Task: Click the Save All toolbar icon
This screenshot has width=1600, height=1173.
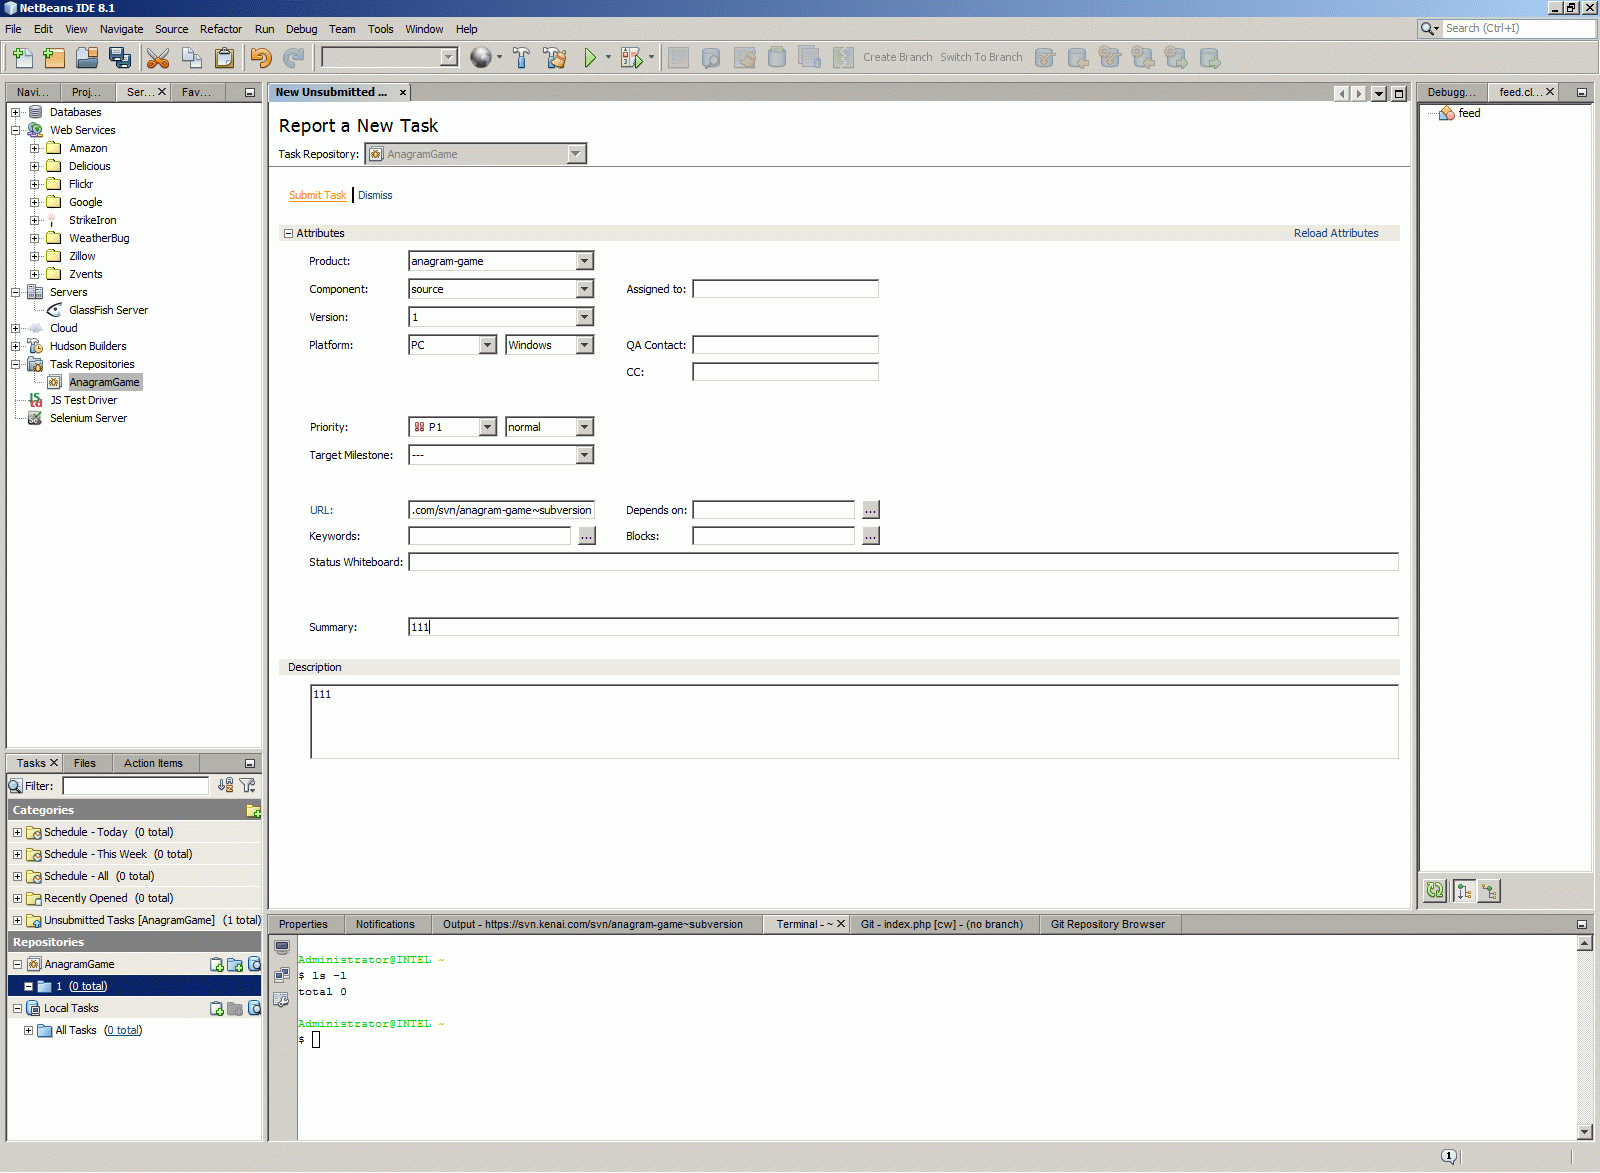Action: [120, 58]
